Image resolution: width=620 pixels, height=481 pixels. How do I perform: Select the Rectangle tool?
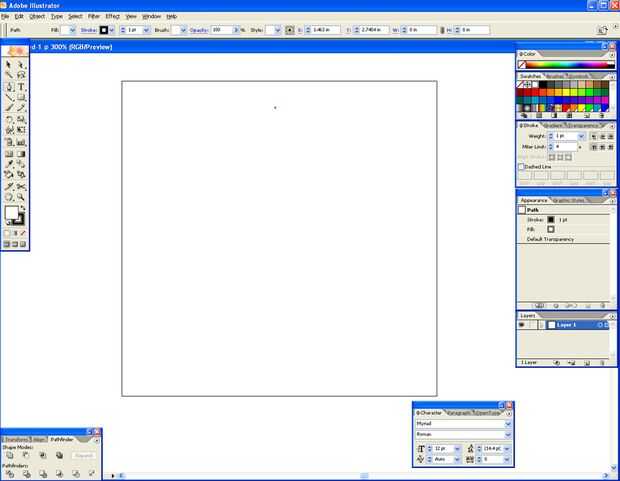[21, 98]
